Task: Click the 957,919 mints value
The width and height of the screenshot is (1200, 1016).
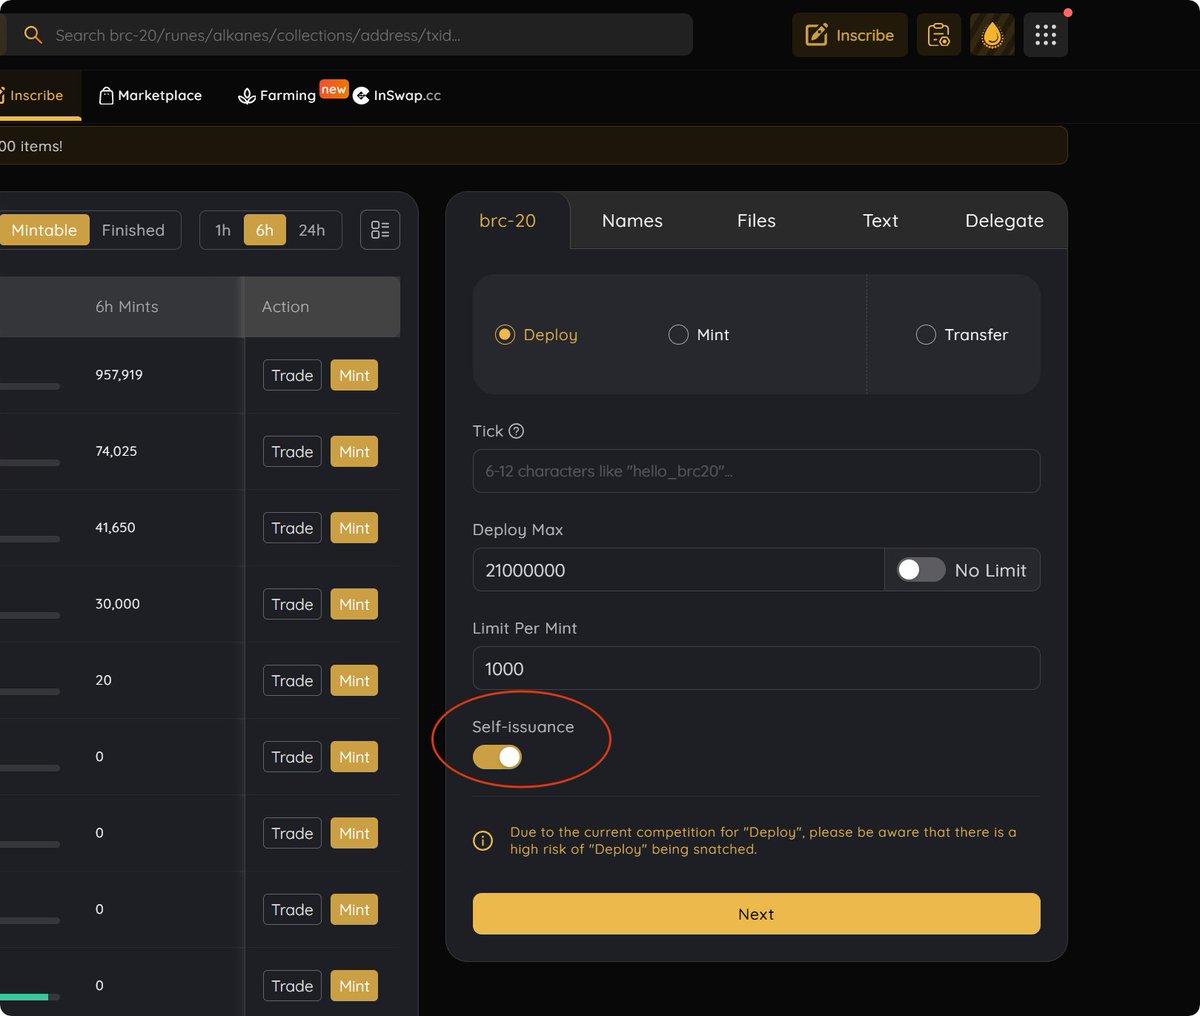Action: (x=119, y=375)
